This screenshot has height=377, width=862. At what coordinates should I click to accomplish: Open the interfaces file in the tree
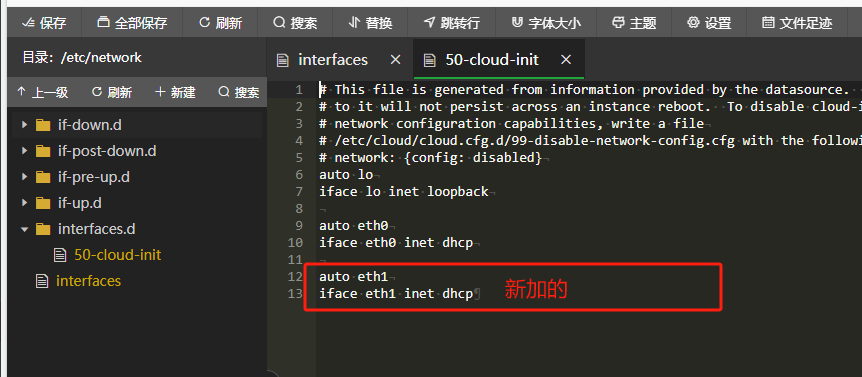pos(89,281)
